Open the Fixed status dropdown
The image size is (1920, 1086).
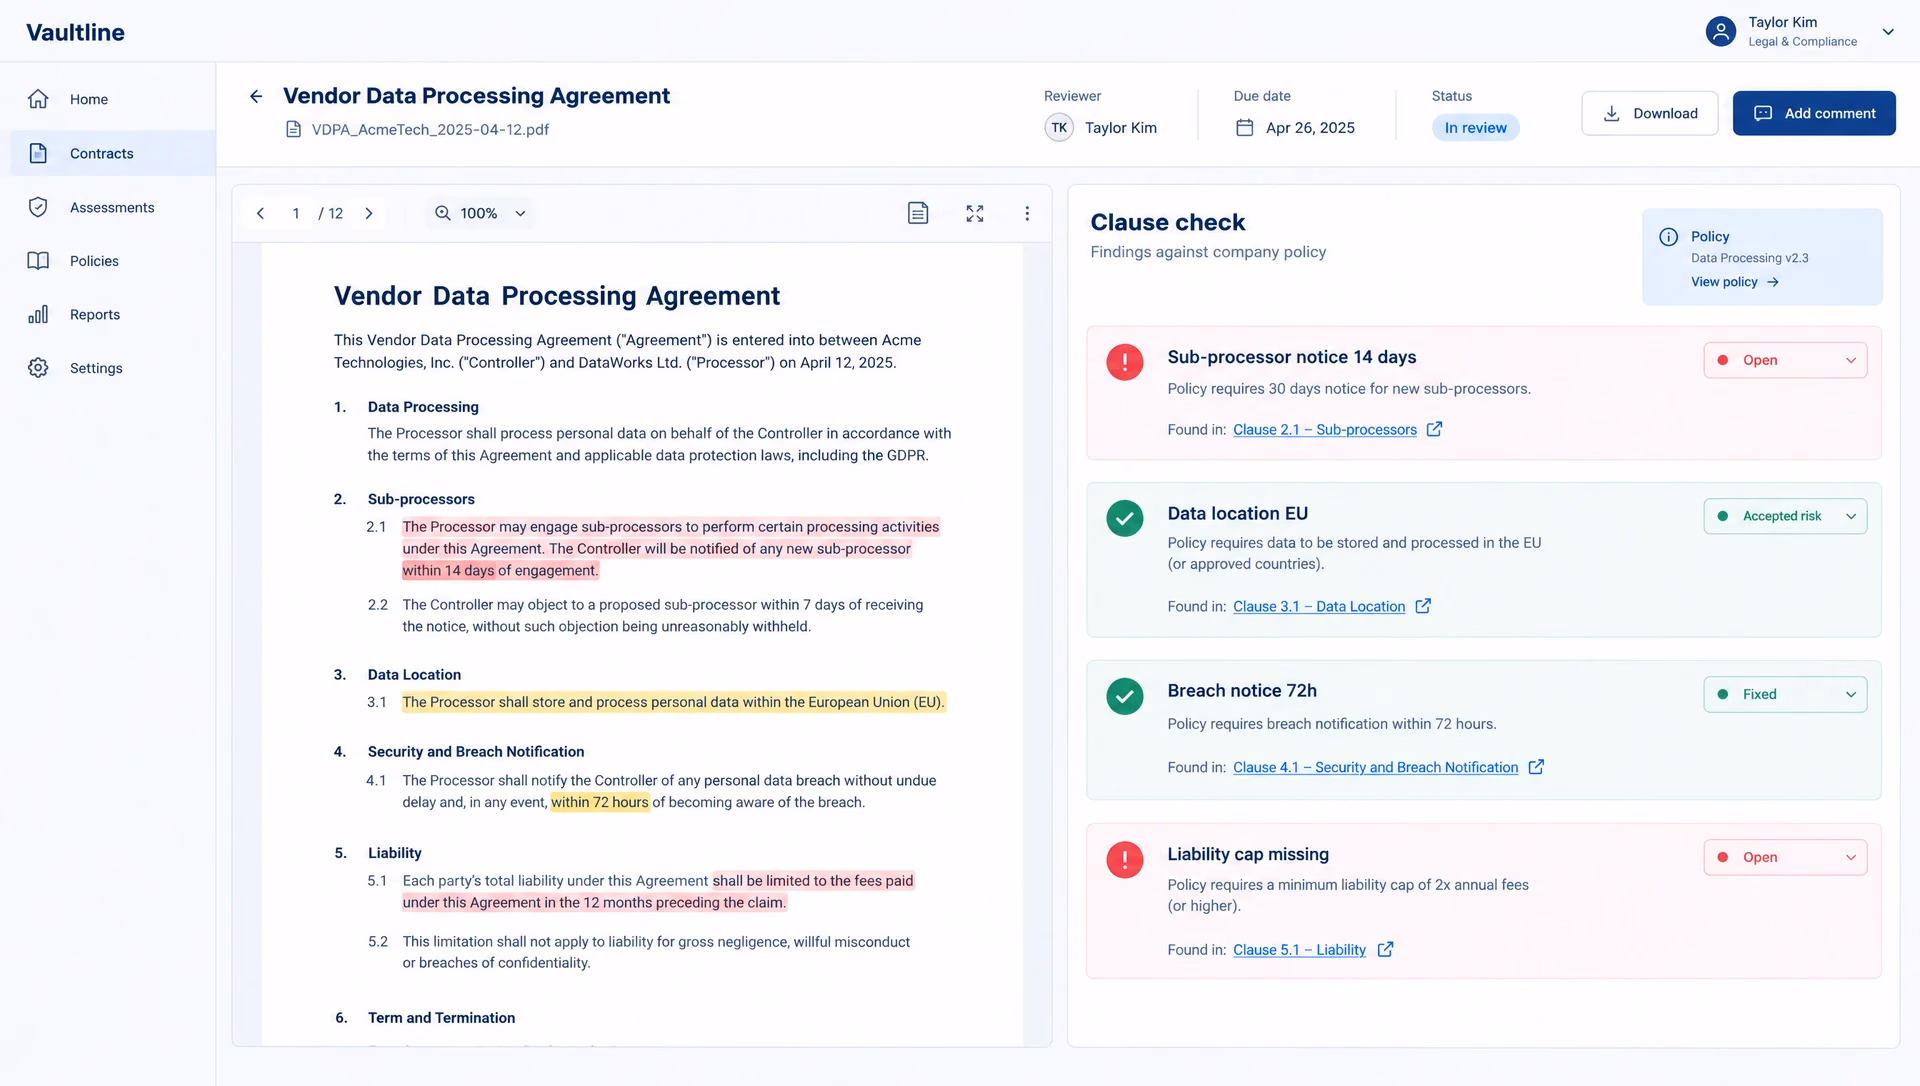[1785, 694]
